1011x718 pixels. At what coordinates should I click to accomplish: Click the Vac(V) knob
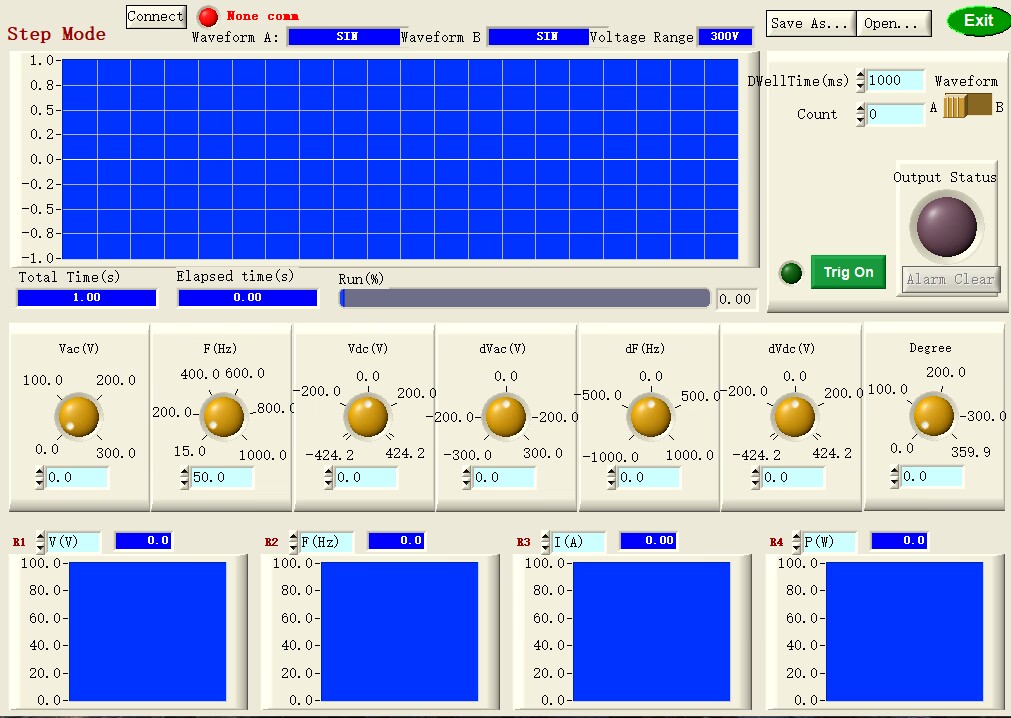click(x=79, y=416)
